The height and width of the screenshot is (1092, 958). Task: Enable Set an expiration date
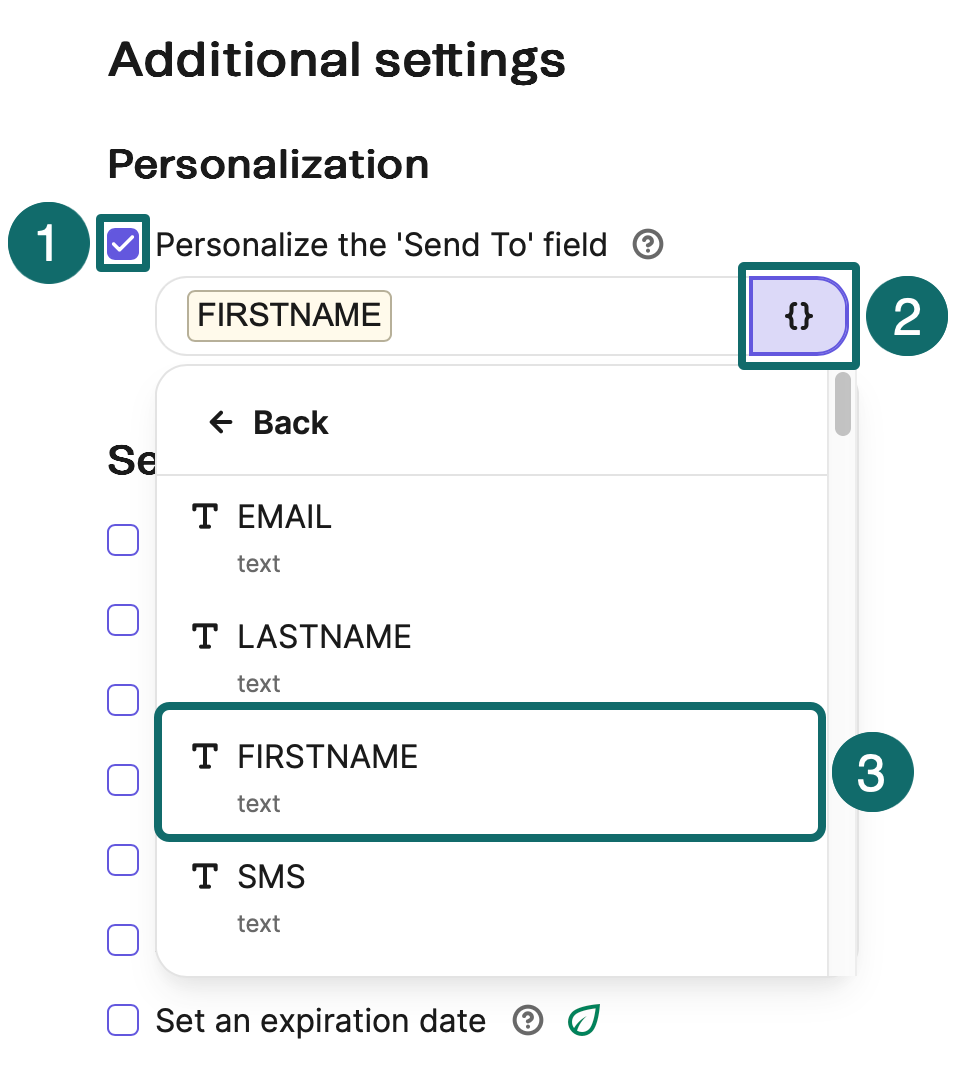122,1021
